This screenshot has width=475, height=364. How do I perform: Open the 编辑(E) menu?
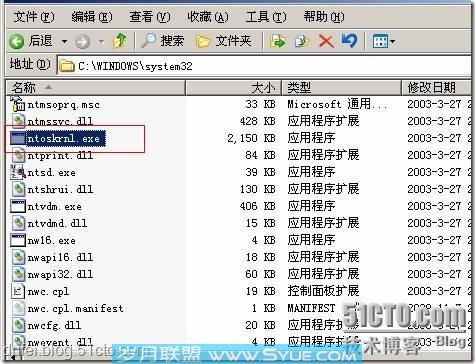click(x=92, y=17)
